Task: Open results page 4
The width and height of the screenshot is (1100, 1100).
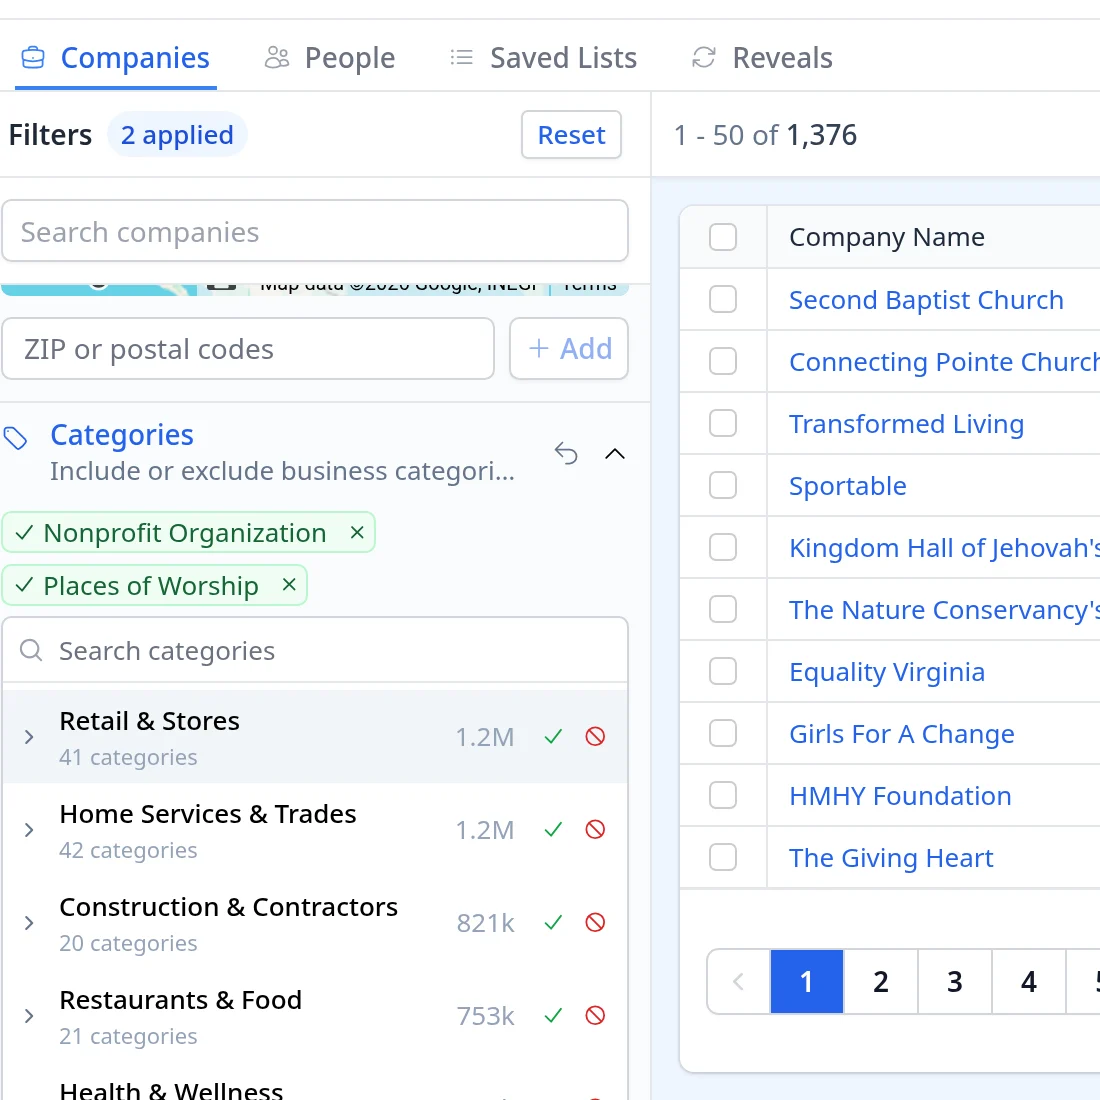Action: (1028, 981)
